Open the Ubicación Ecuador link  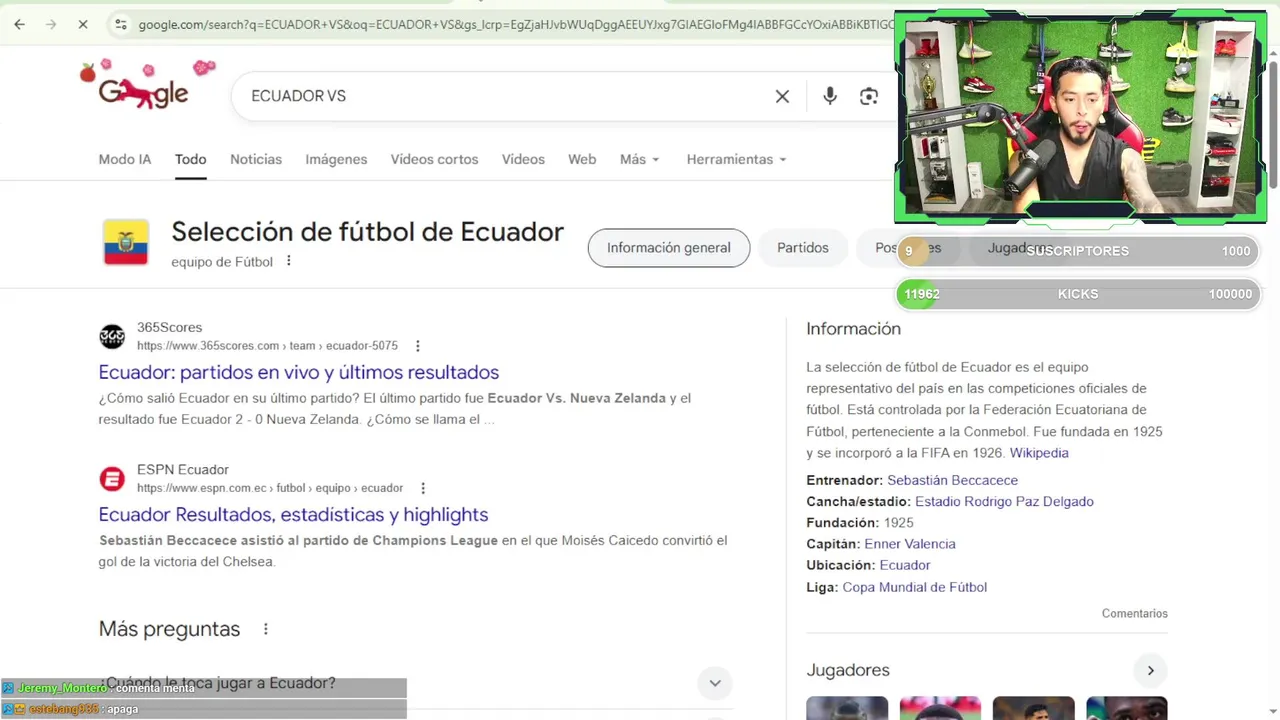(x=905, y=565)
